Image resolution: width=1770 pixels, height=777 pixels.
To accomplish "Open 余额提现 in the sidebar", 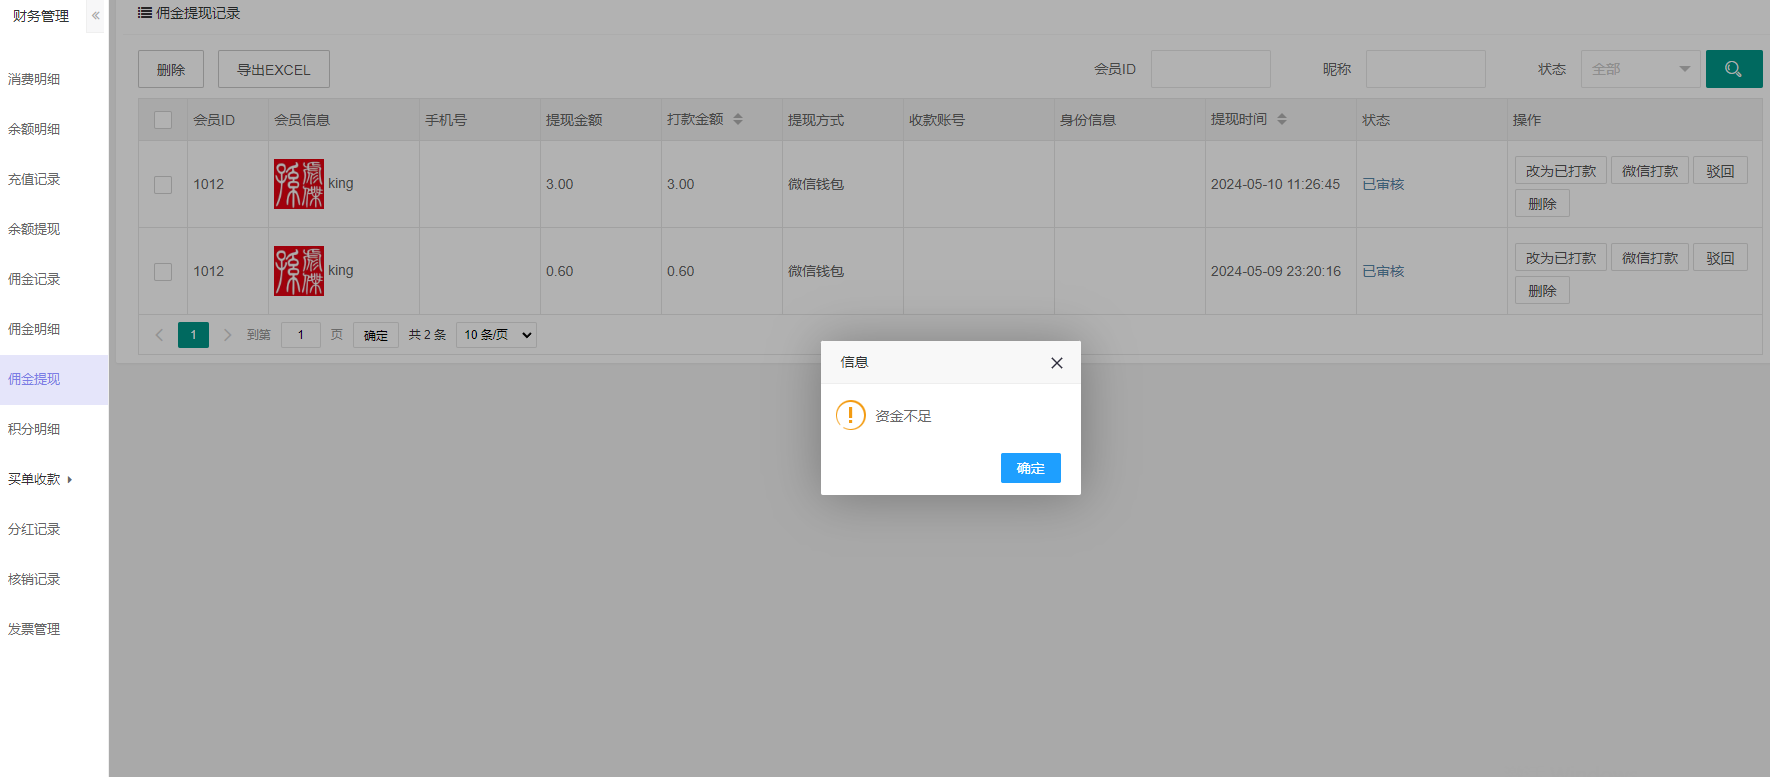I will point(34,229).
